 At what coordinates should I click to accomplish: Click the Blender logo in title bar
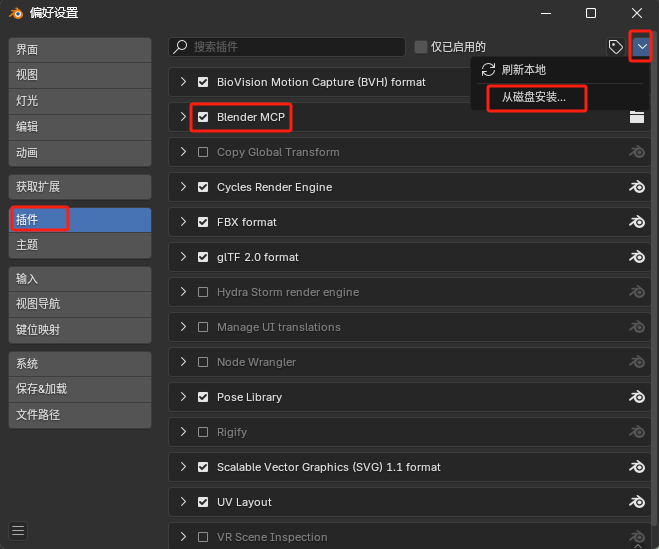16,13
